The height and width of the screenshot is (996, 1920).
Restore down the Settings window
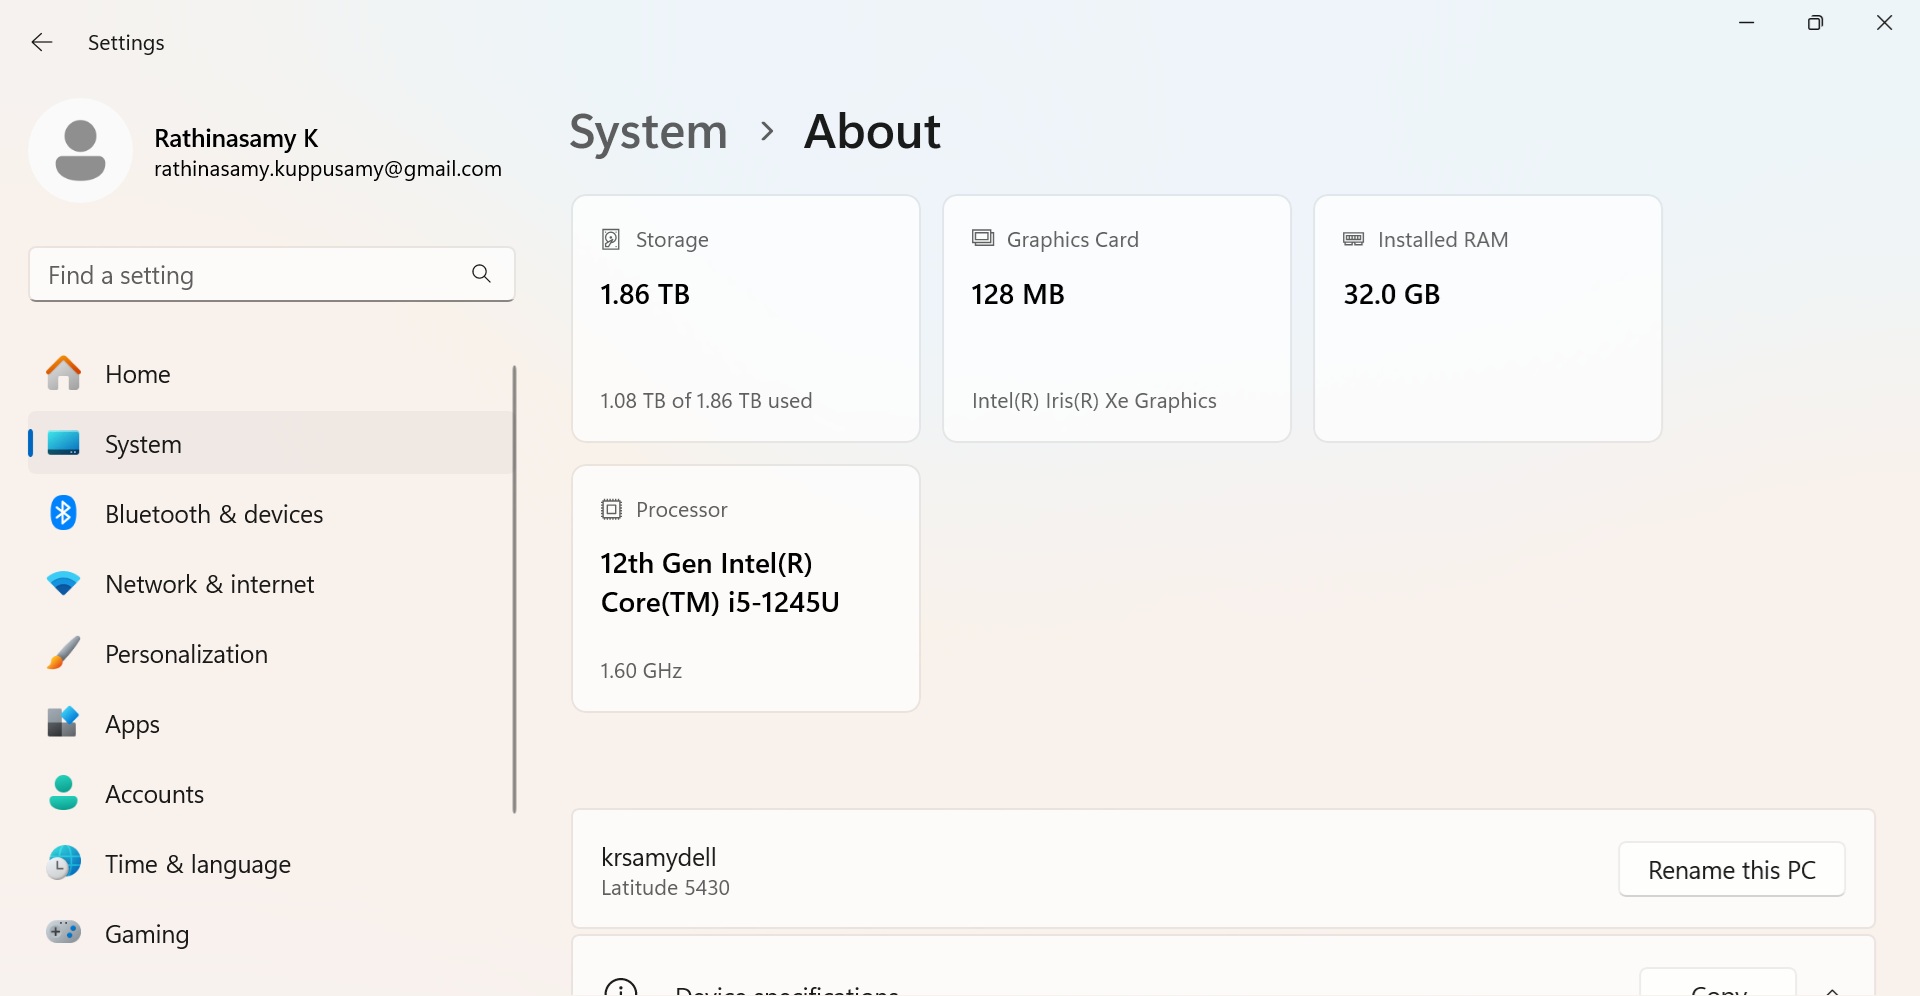(1815, 22)
